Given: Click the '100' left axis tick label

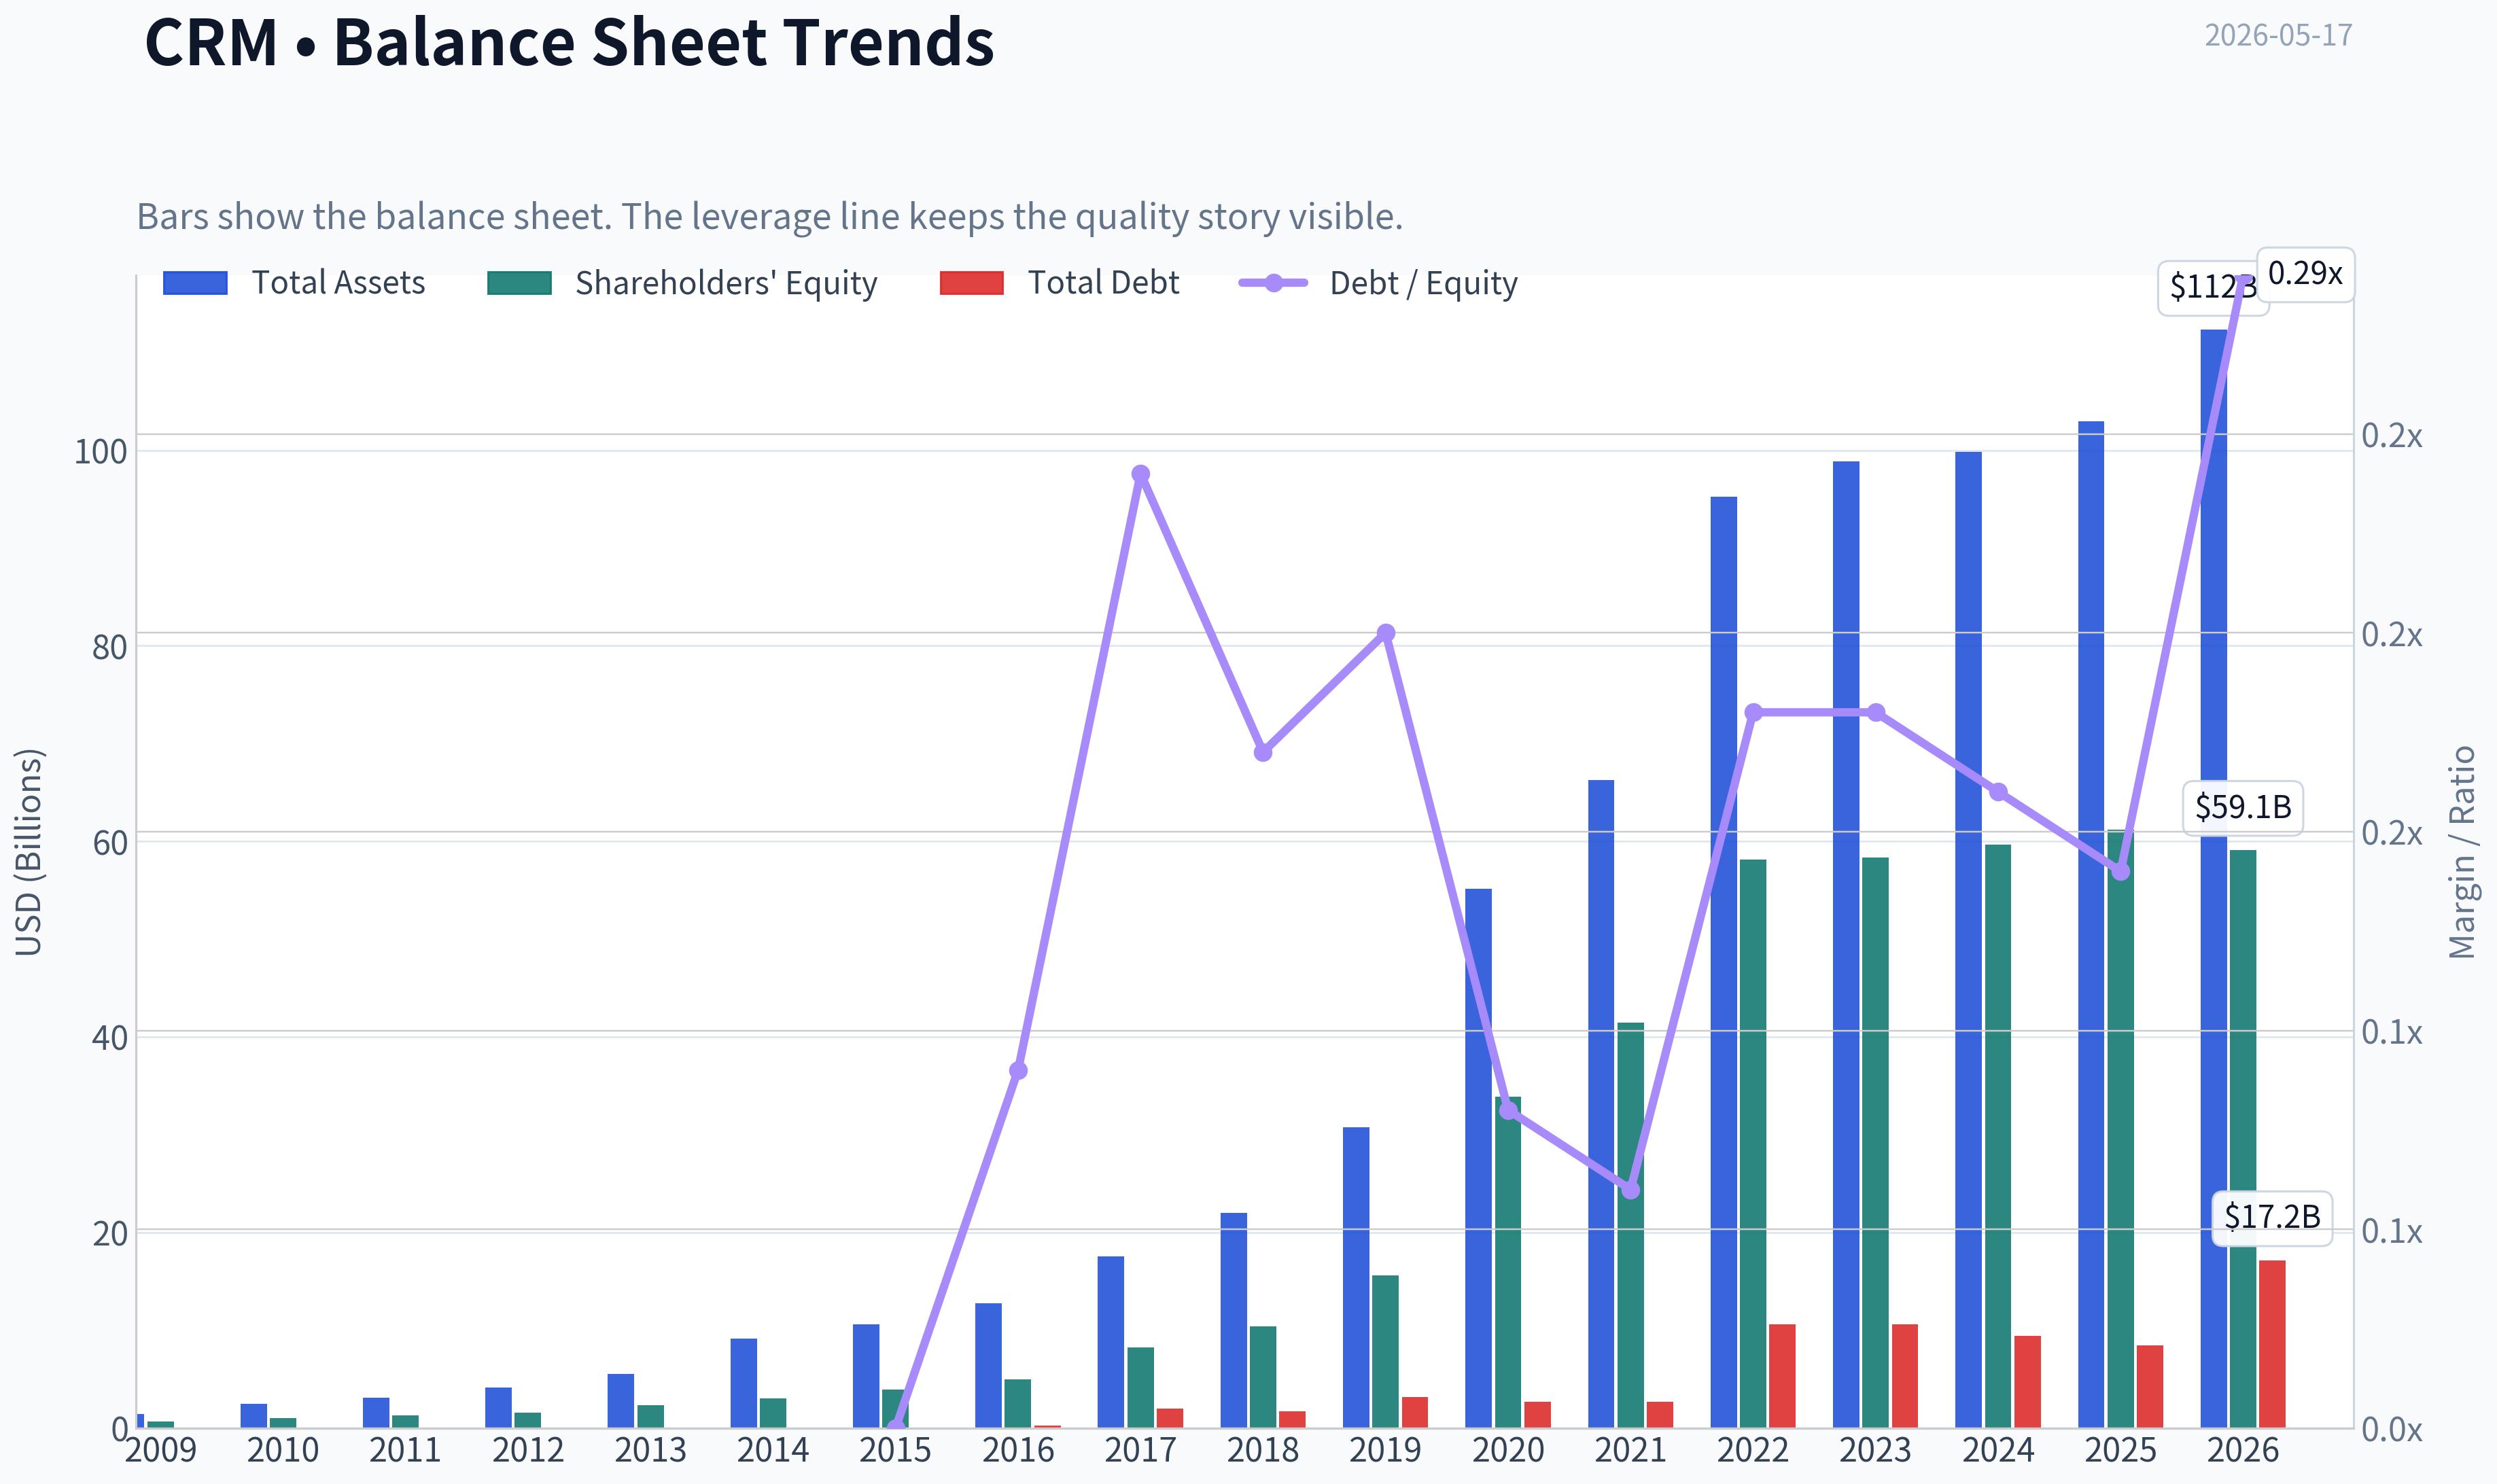Looking at the screenshot, I should click(x=101, y=452).
